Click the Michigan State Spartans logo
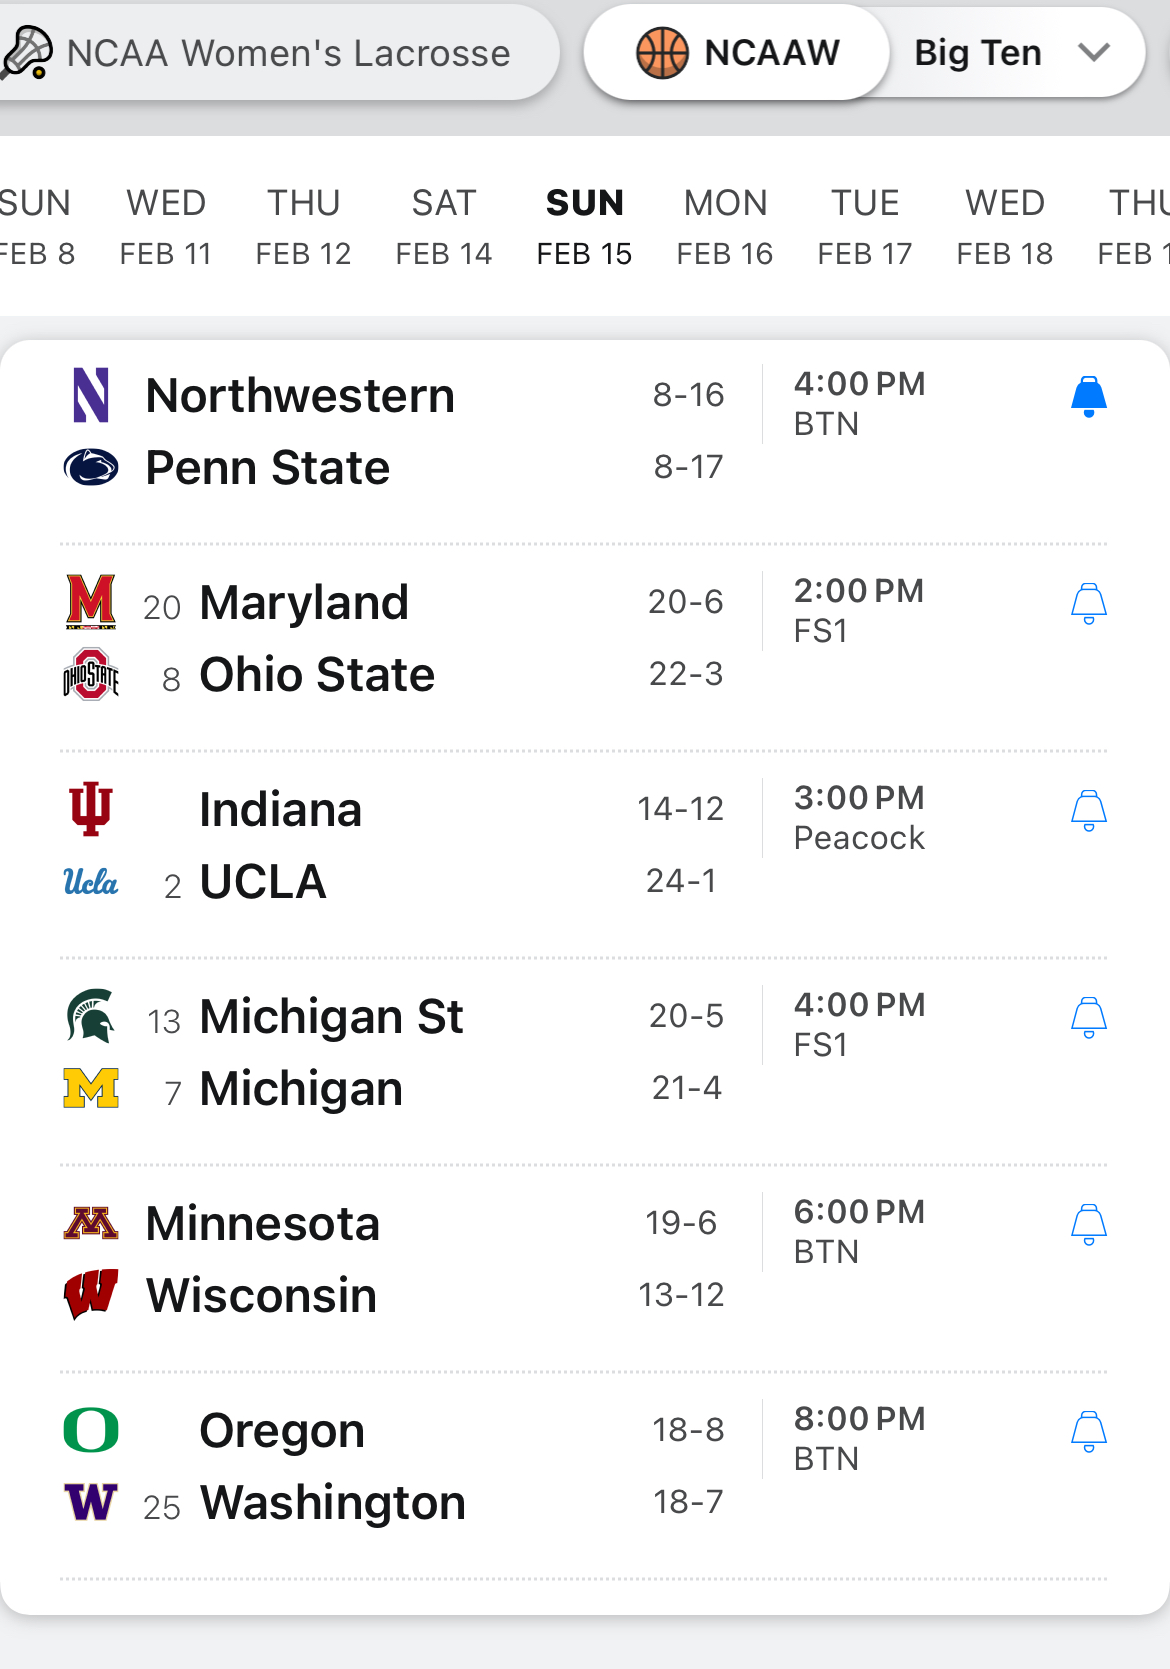The image size is (1170, 1669). (x=91, y=1016)
